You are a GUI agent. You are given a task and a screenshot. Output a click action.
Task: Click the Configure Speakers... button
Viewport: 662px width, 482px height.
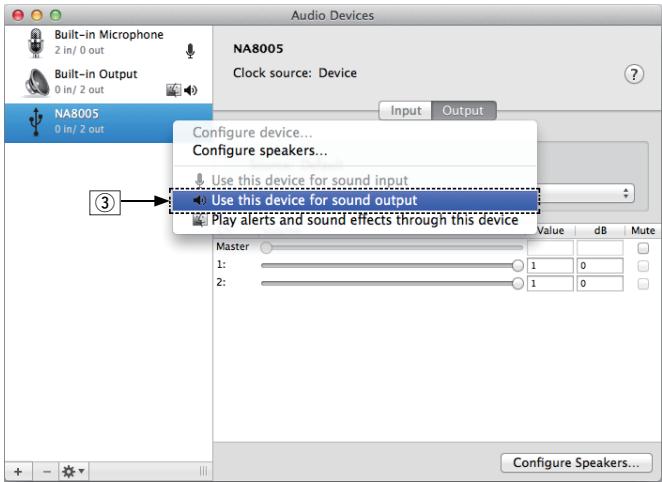coord(576,463)
